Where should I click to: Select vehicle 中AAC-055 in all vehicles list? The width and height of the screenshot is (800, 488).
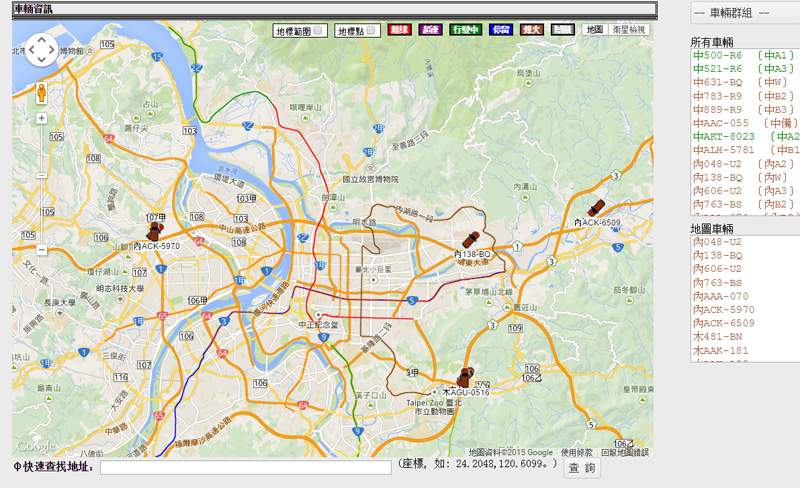745,123
